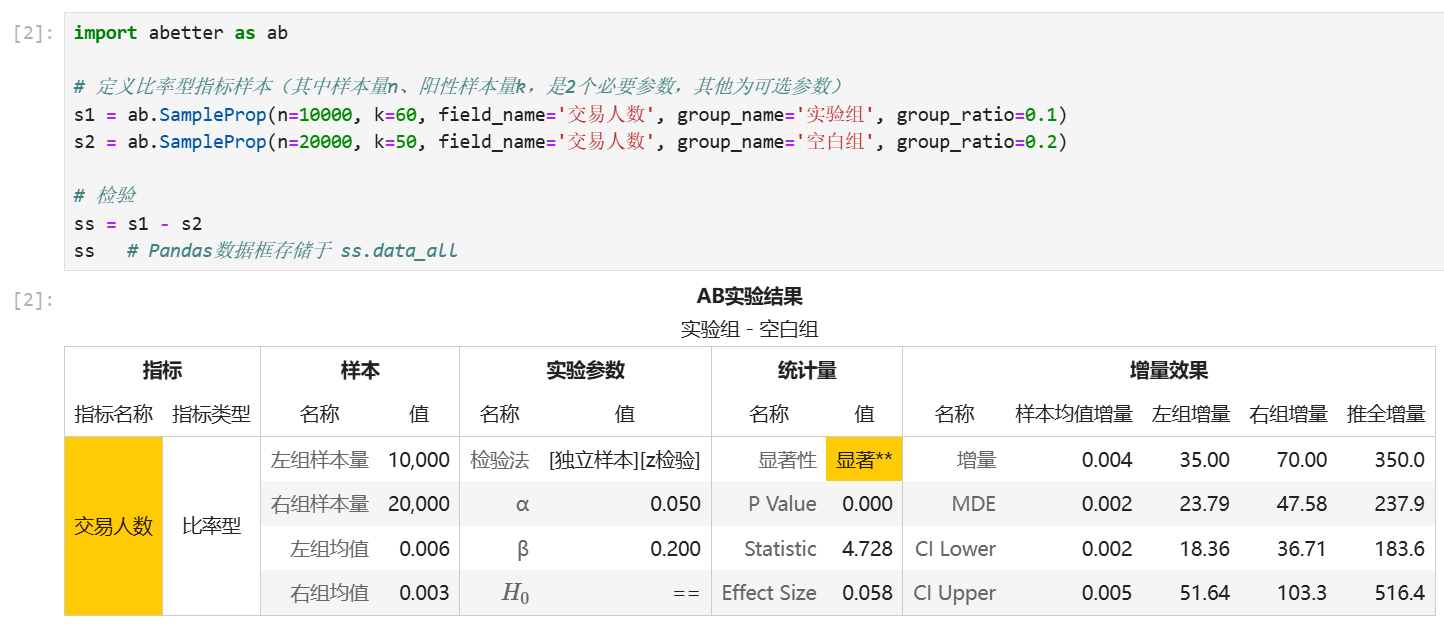Screen dimensions: 1444x625
Task: Click the 'AB实验结果' table title
Action: pyautogui.click(x=749, y=296)
